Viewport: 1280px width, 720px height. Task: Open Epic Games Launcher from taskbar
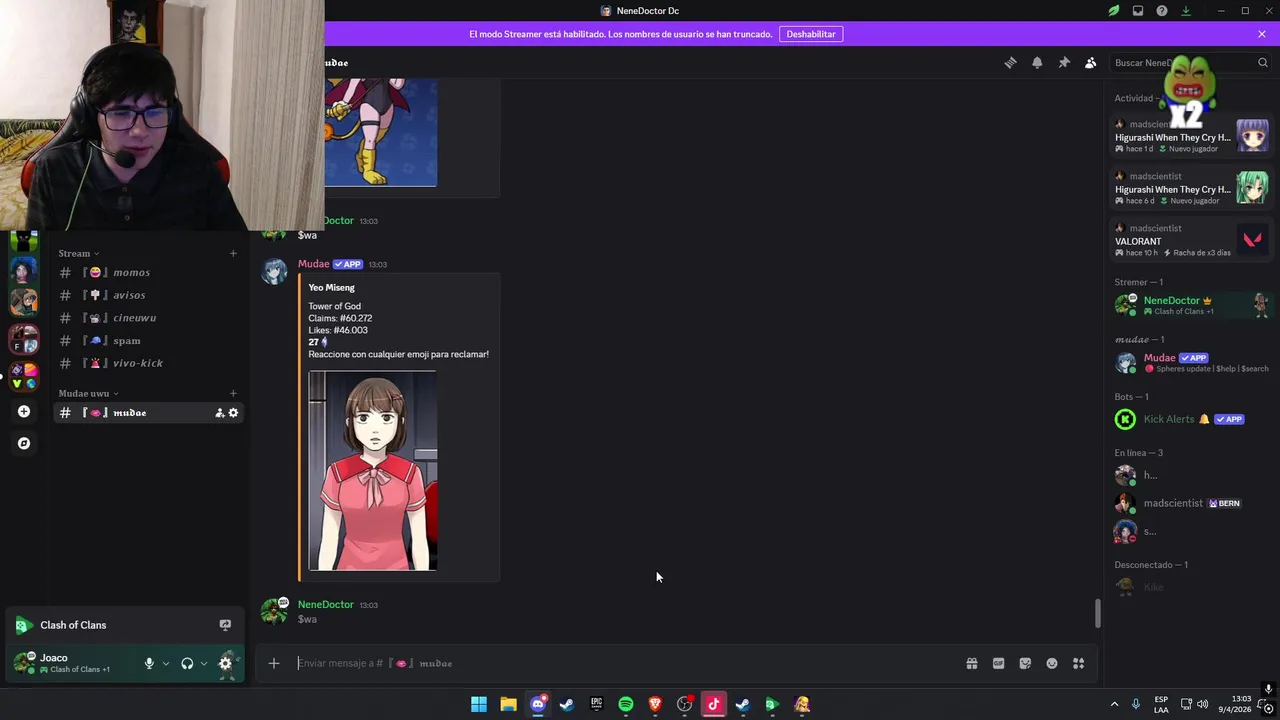pyautogui.click(x=596, y=704)
